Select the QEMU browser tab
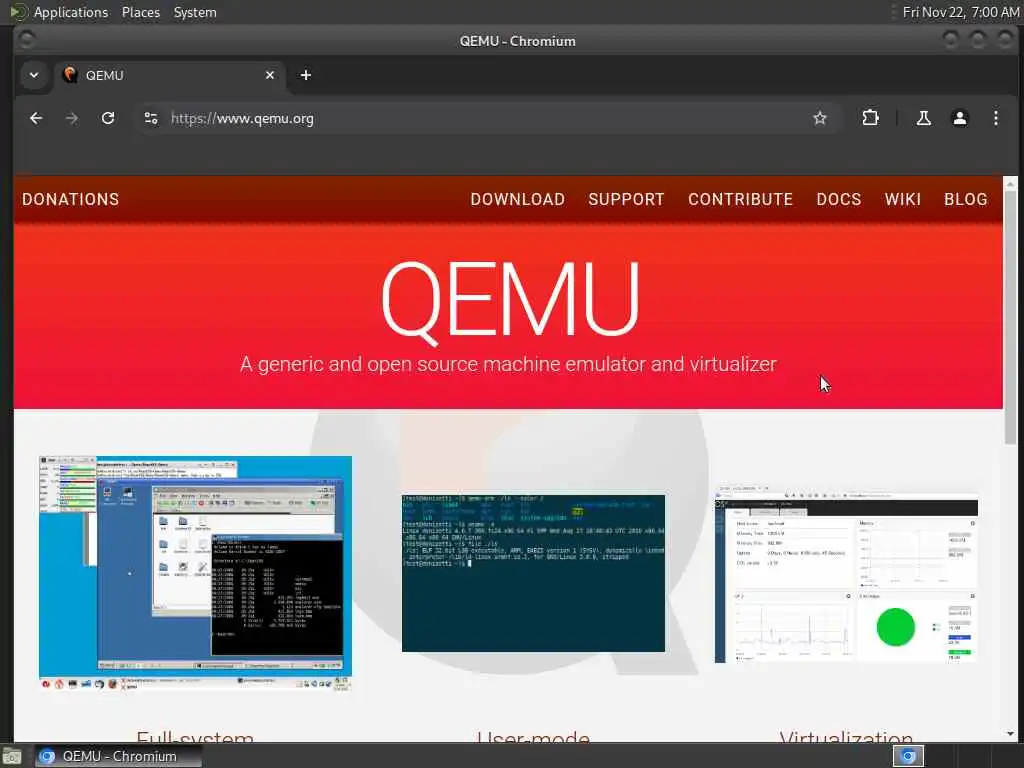 pyautogui.click(x=169, y=75)
